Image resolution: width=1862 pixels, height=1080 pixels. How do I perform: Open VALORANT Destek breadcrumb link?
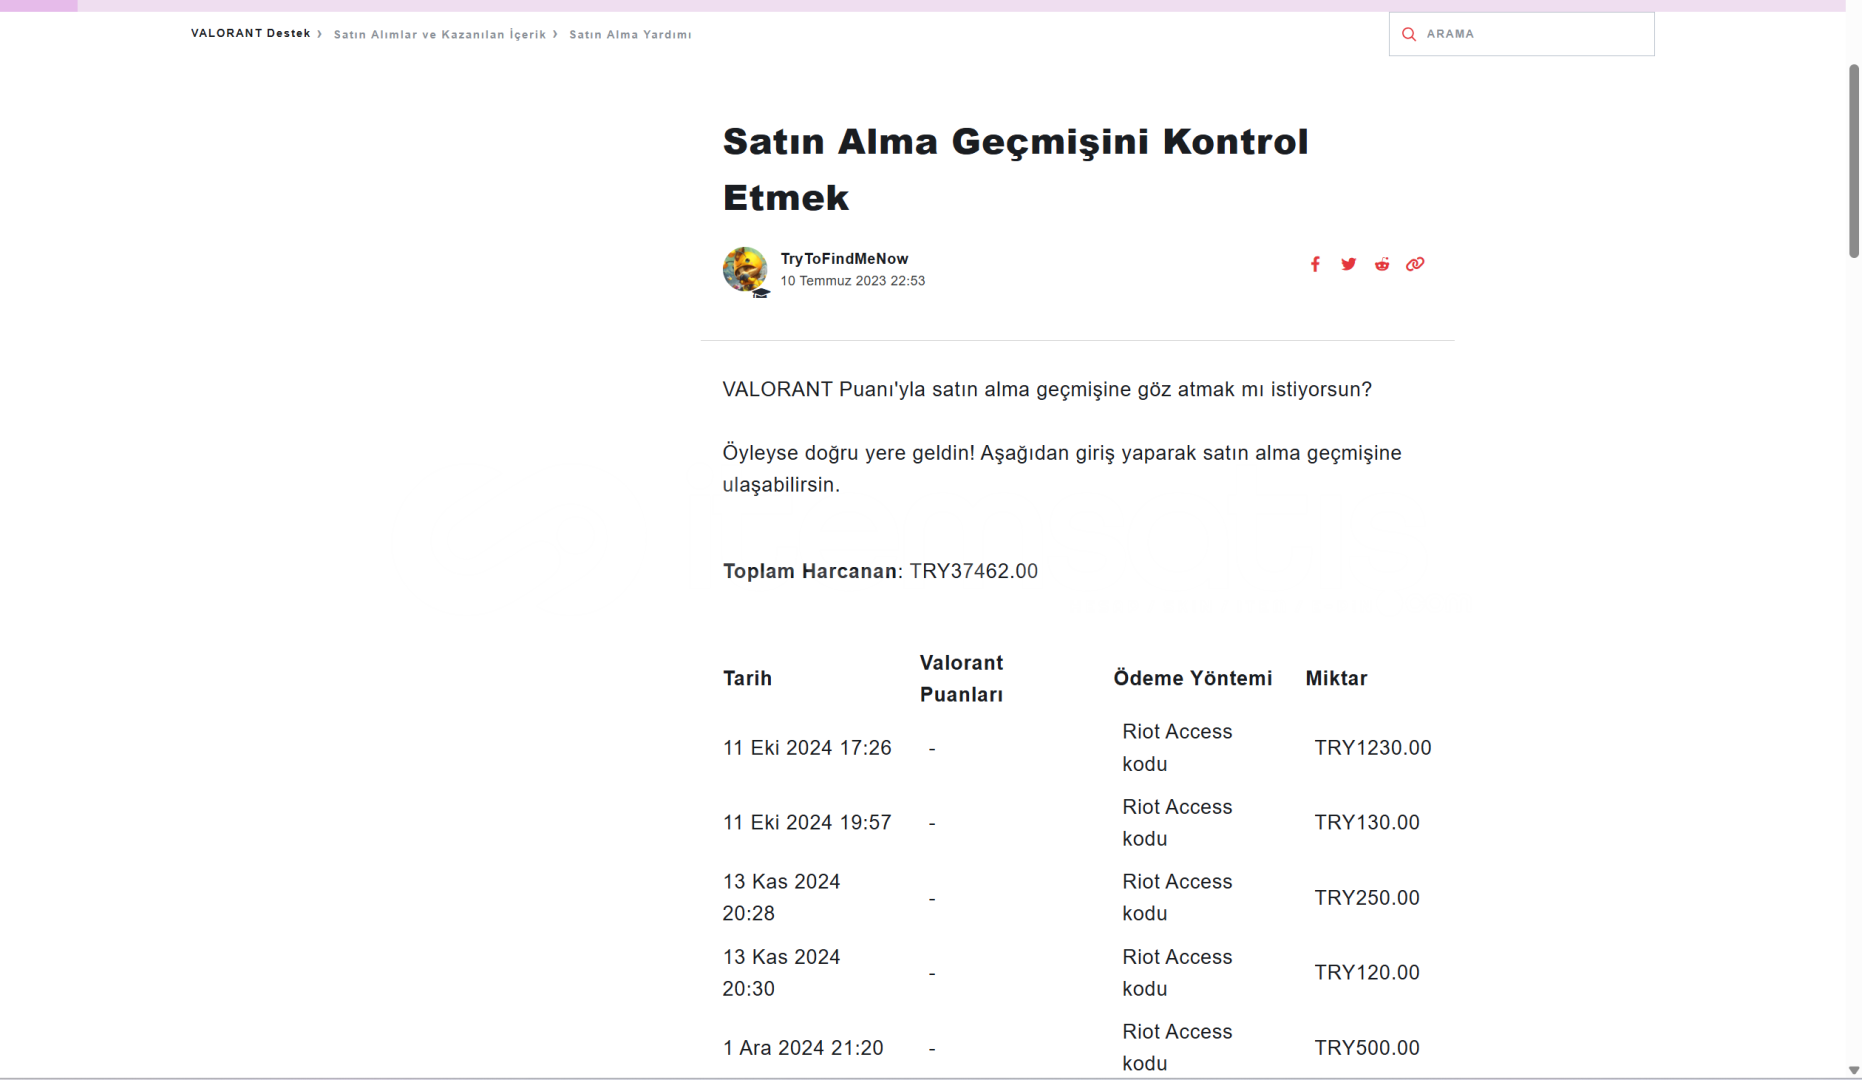tap(251, 33)
